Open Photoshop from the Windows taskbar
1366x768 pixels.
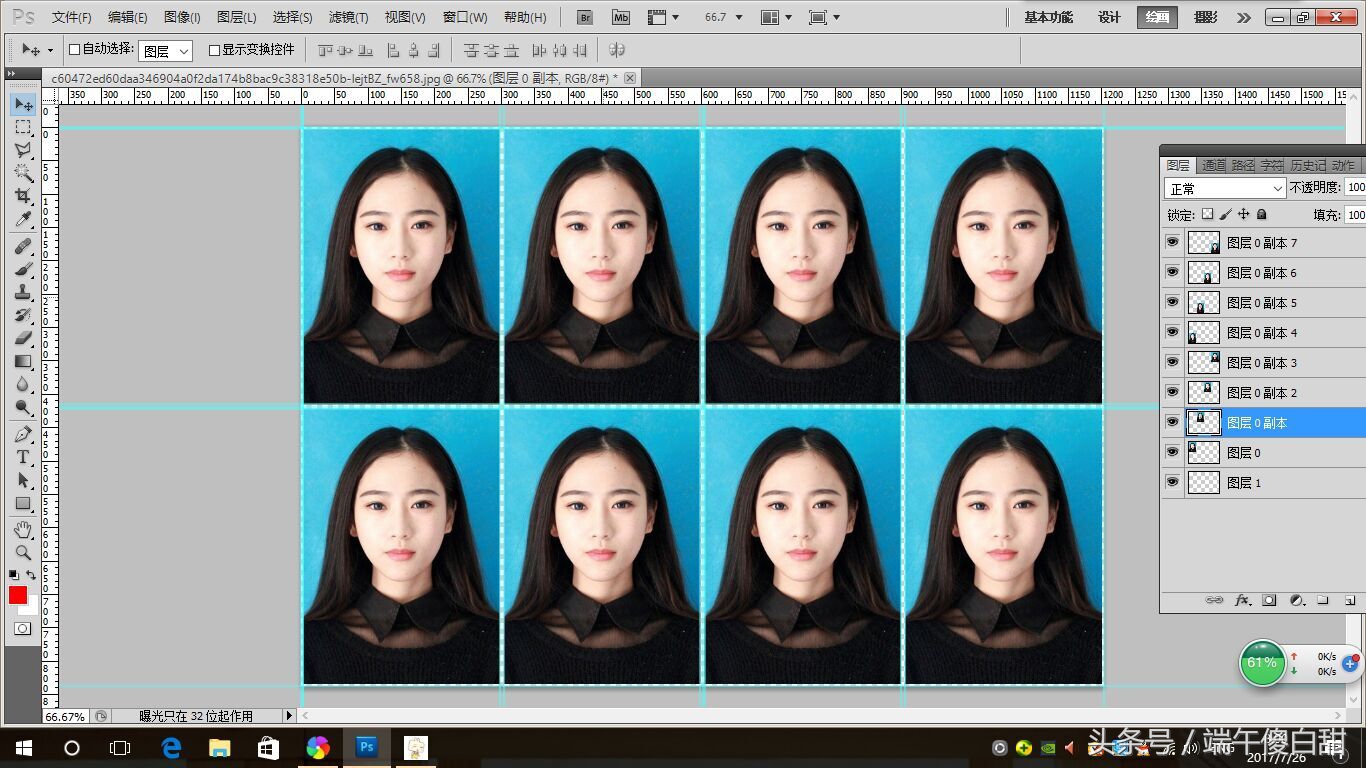(366, 747)
